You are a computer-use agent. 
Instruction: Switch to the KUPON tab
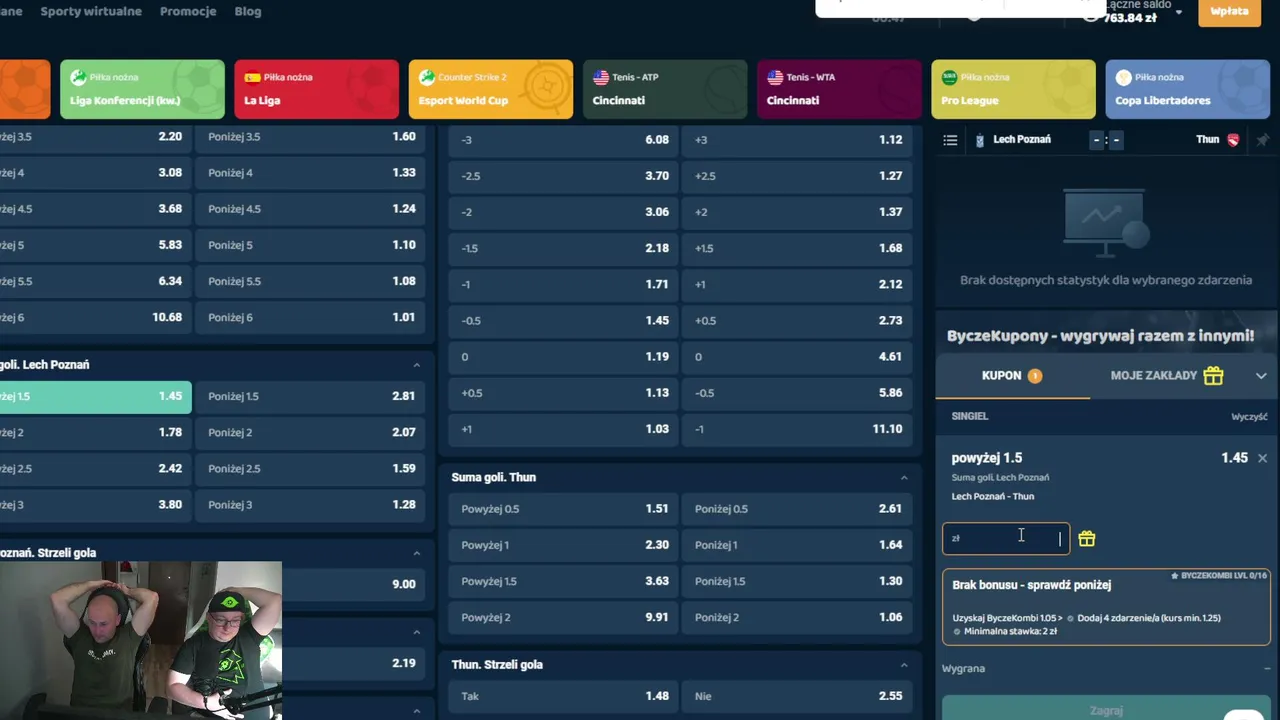pos(1012,376)
